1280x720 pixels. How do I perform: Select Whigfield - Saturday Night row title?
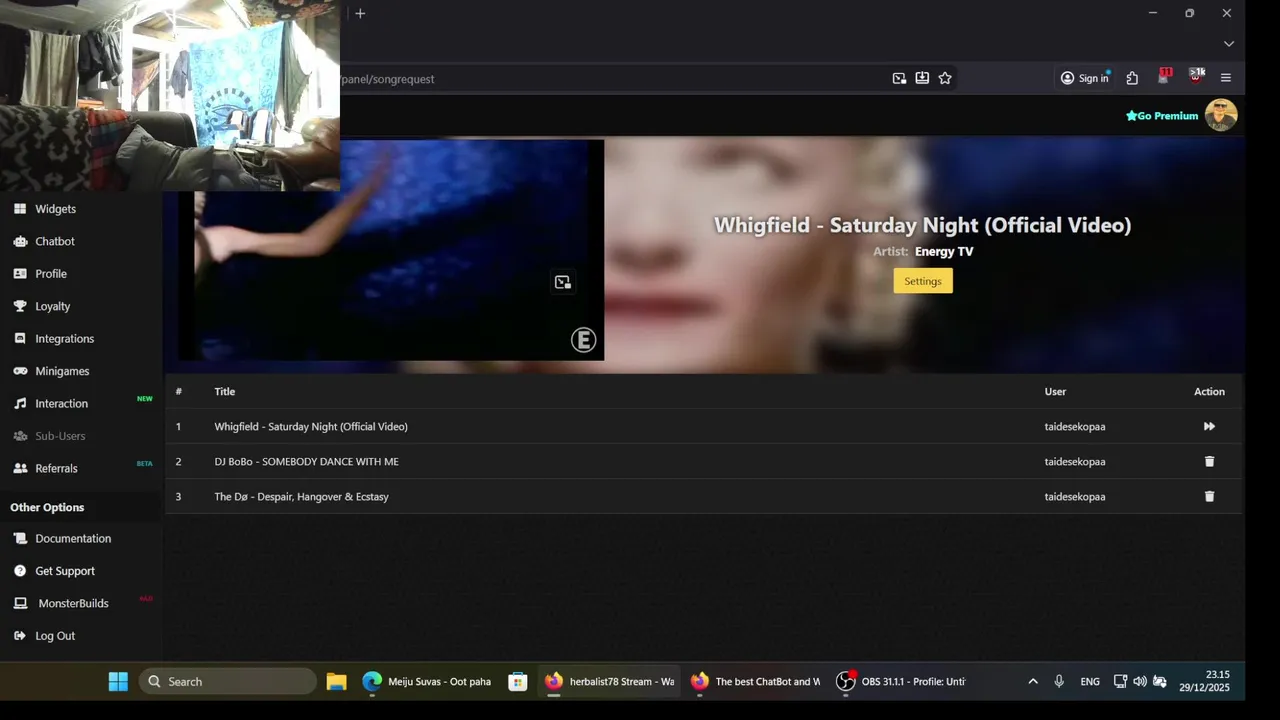[311, 426]
